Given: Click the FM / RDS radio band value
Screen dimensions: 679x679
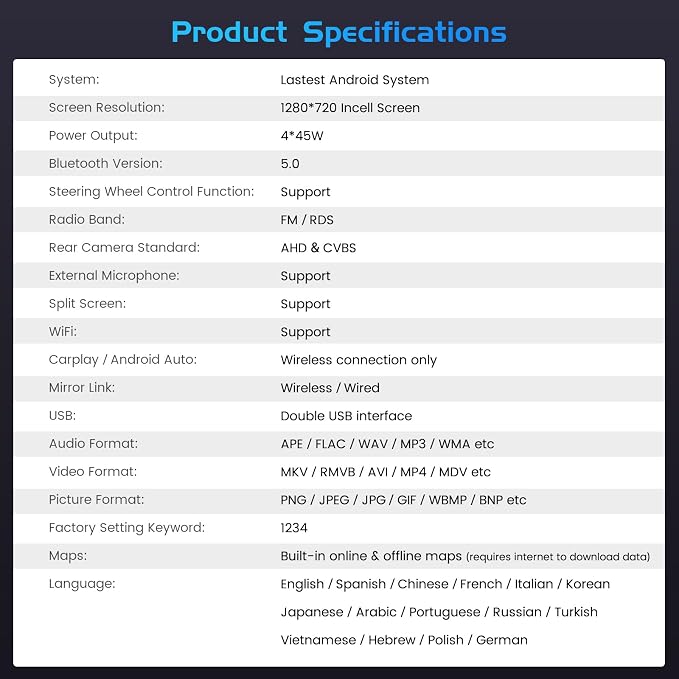Looking at the screenshot, I should pyautogui.click(x=307, y=220).
